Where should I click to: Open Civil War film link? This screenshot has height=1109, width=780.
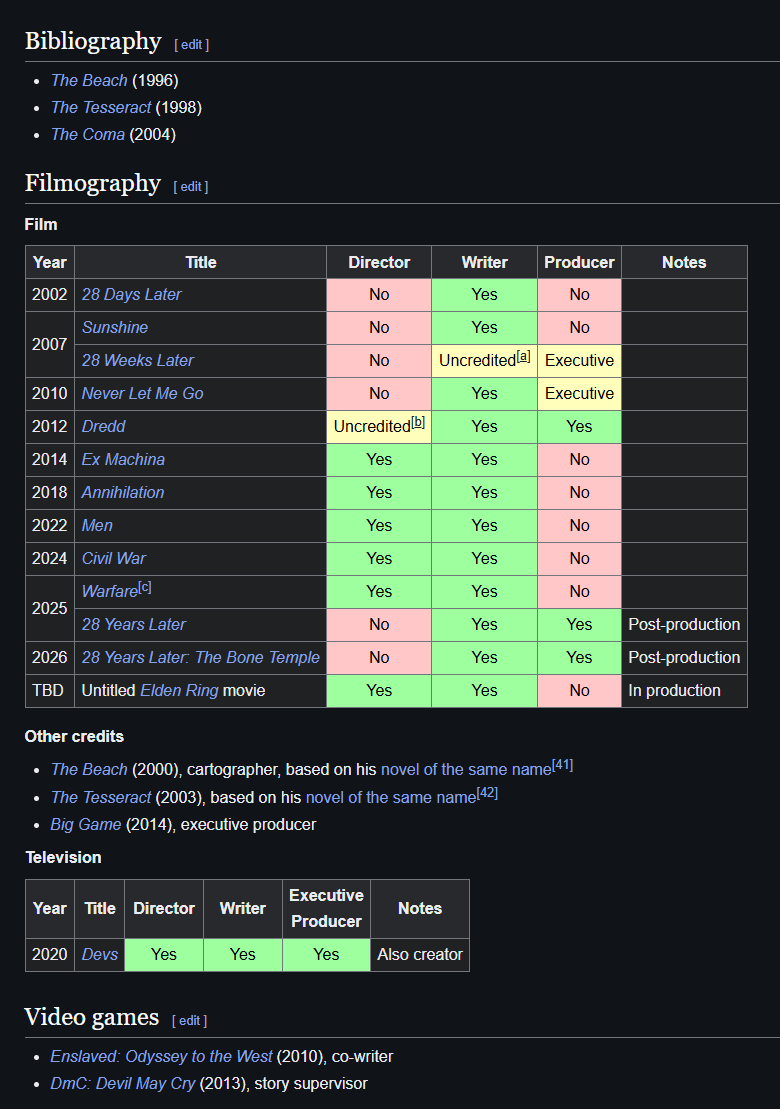pos(113,559)
